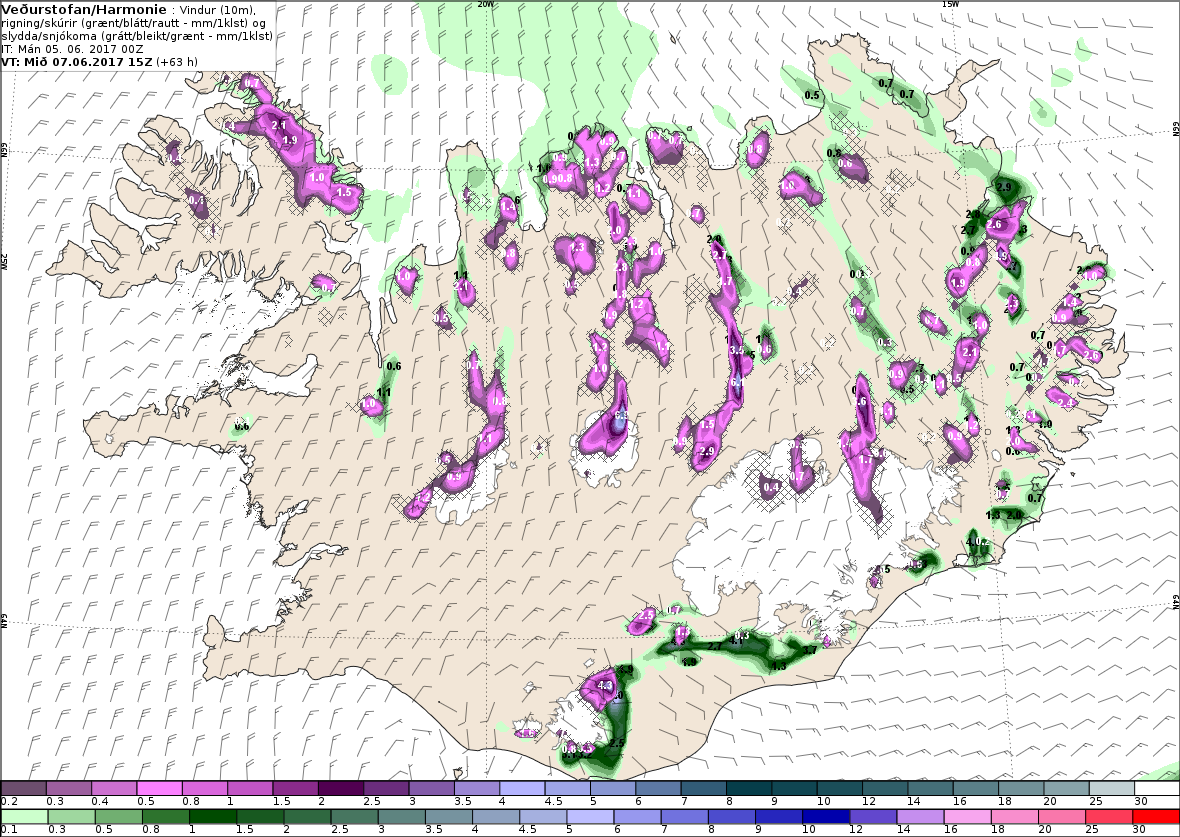
Task: Click the white 30 swatch in the upper legend row
Action: [1157, 789]
